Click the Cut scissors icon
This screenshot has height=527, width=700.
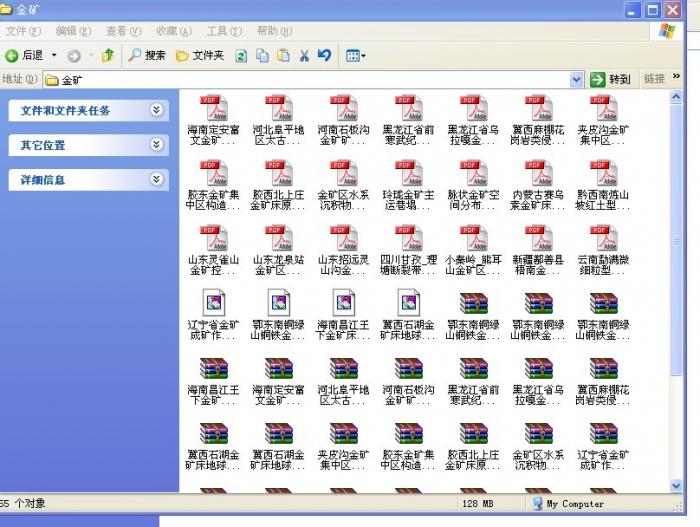304,55
